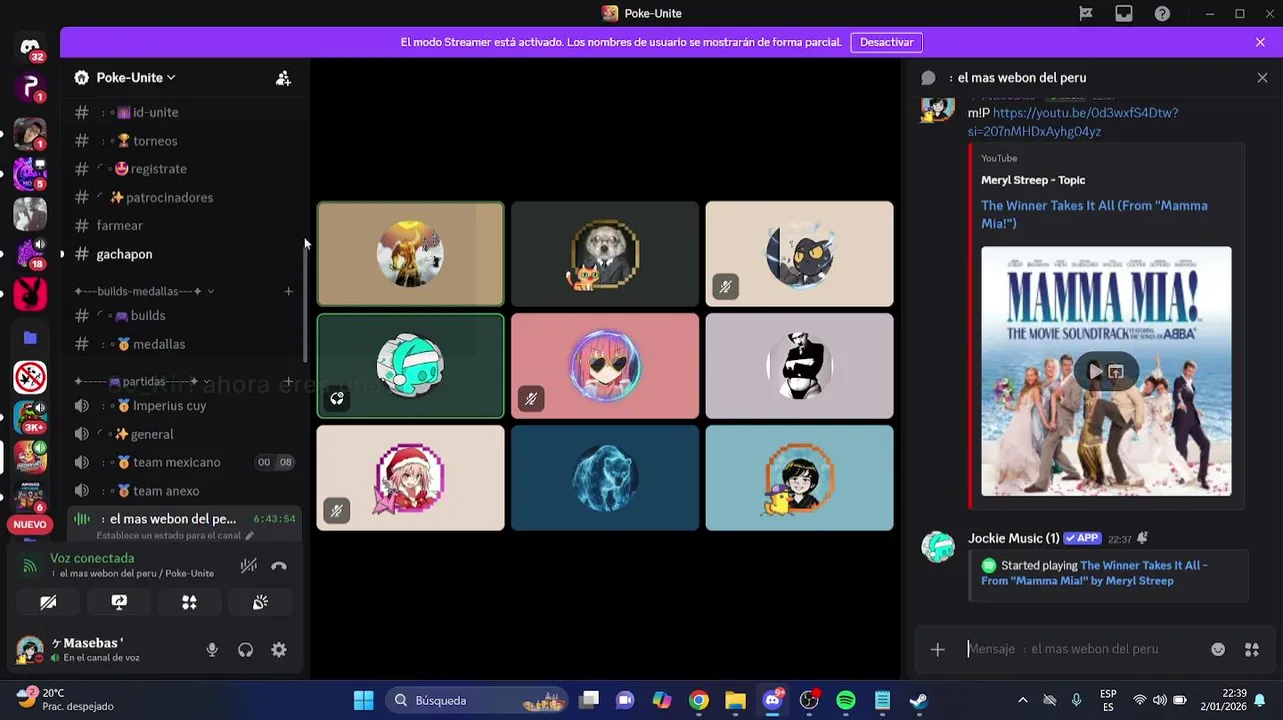Open The Winner Takes It All embed title

click(x=1094, y=214)
